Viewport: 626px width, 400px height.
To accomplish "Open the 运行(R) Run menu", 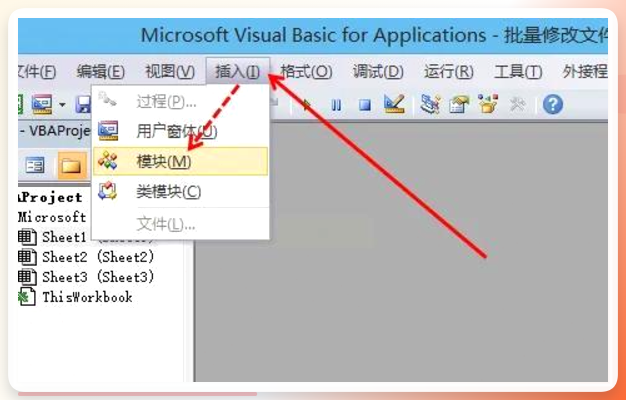I will (448, 72).
